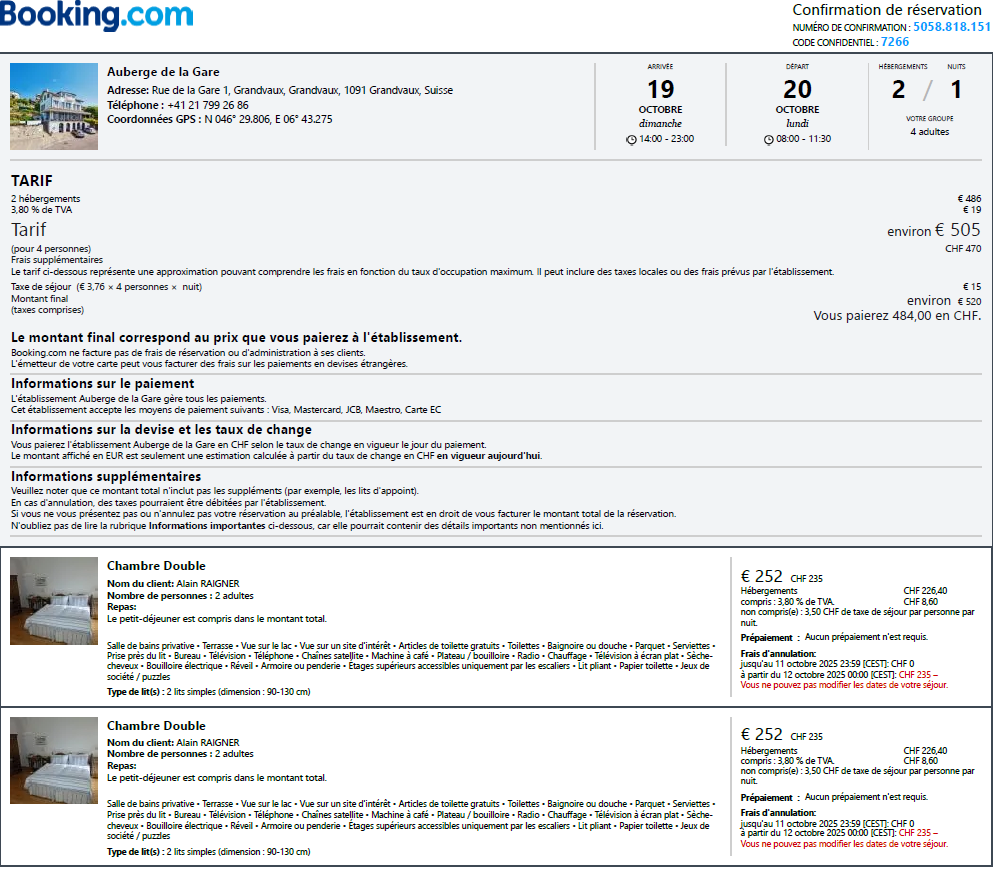Click the arrival day number 19
Viewport: 993px width, 874px height.
pos(660,90)
